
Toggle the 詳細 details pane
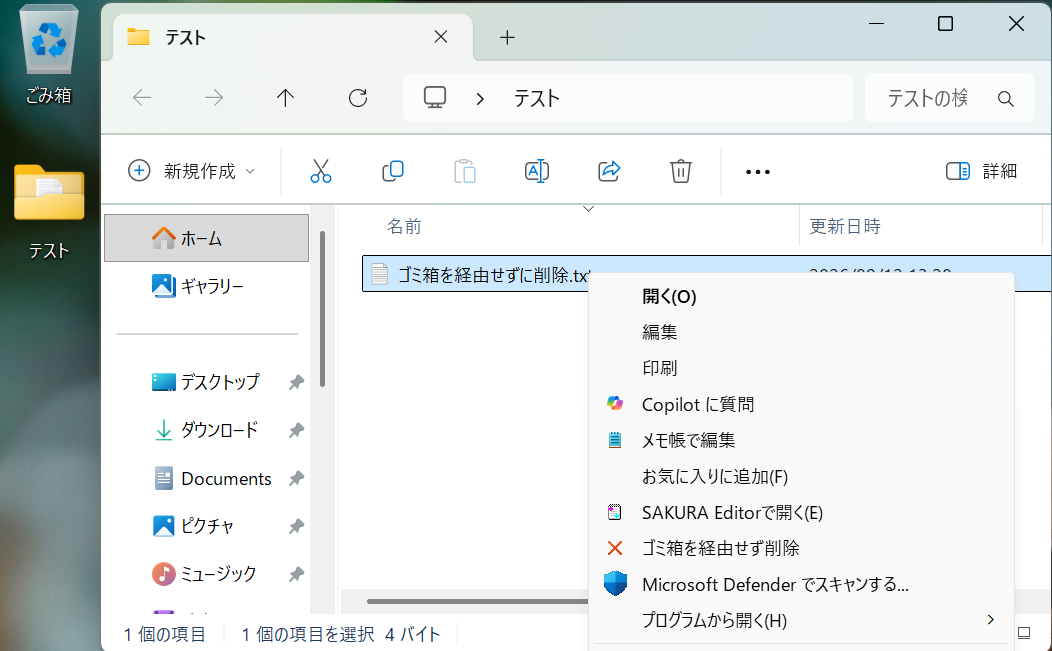(982, 171)
